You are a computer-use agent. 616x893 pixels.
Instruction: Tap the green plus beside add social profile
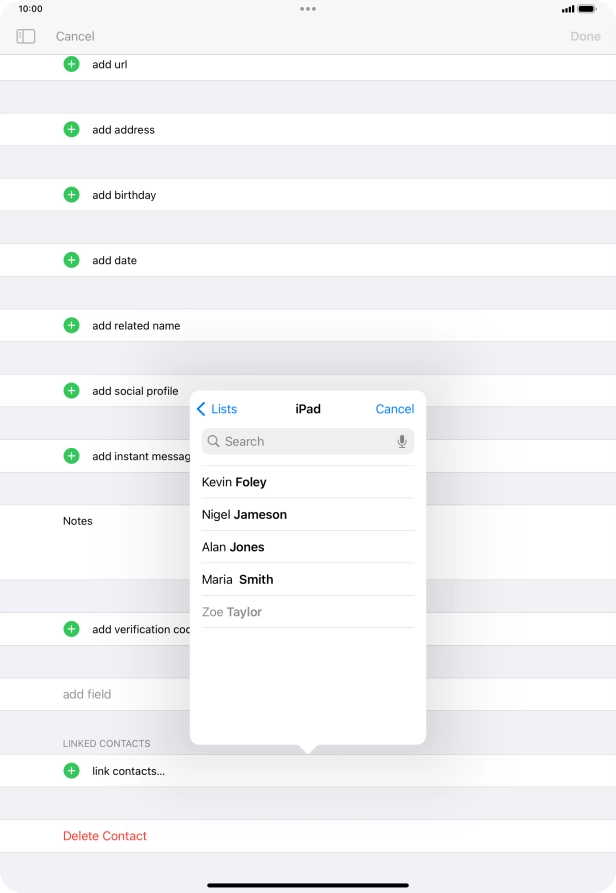pos(71,391)
